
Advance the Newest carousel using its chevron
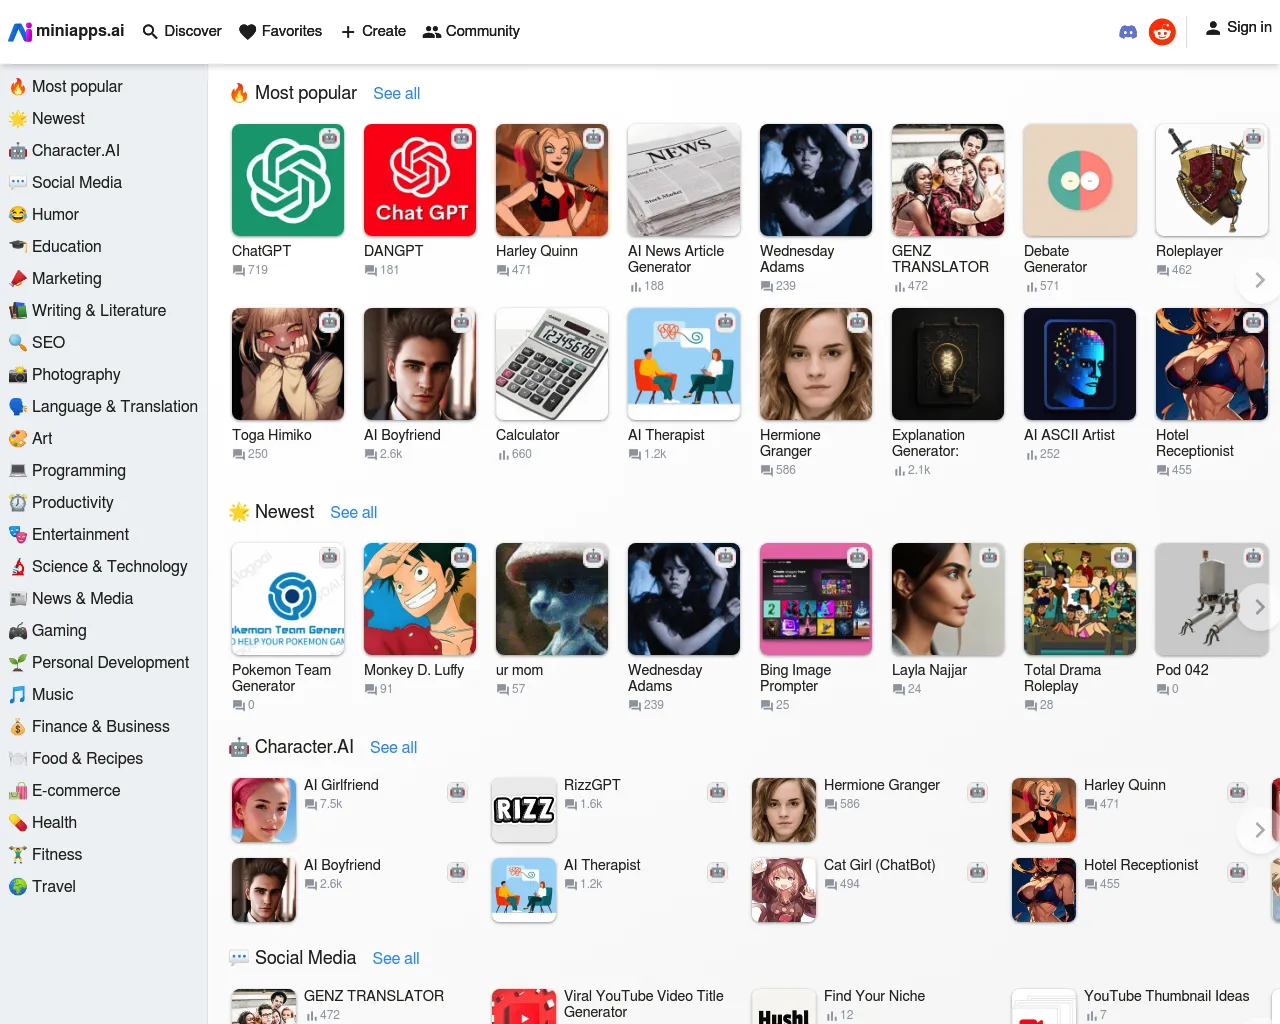1258,606
